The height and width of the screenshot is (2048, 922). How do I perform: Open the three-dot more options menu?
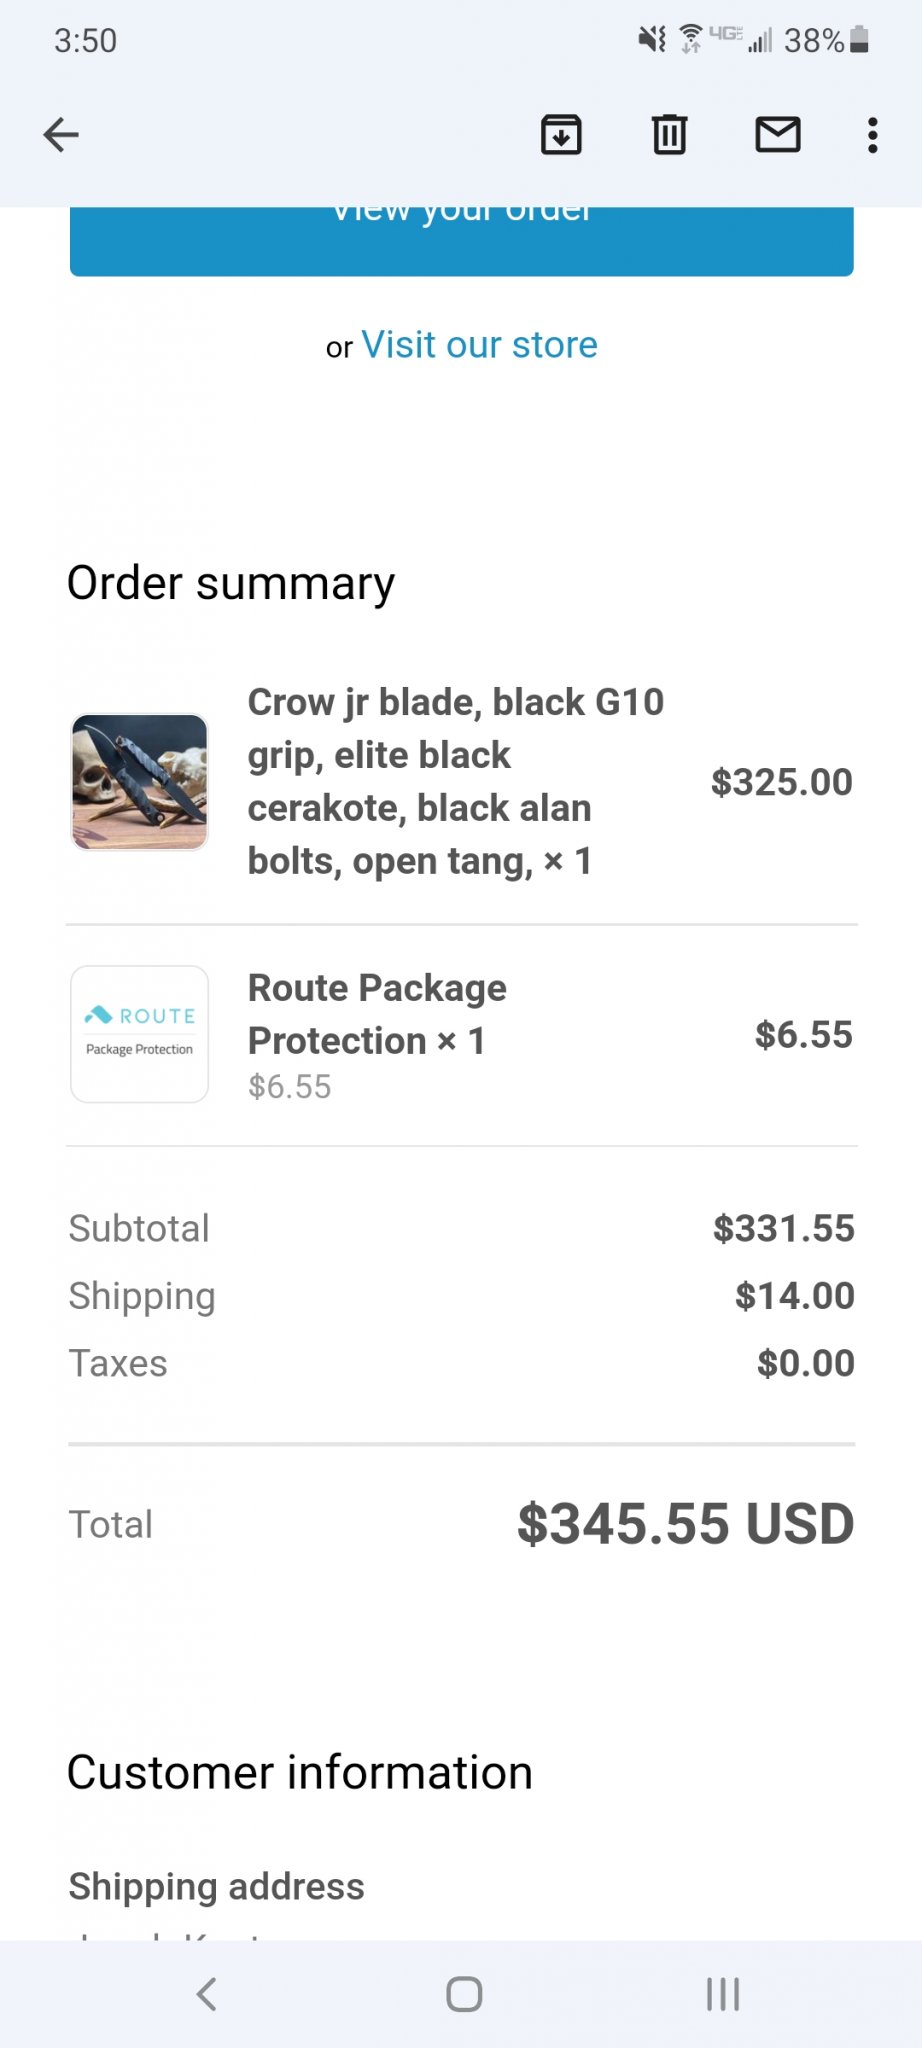(873, 135)
